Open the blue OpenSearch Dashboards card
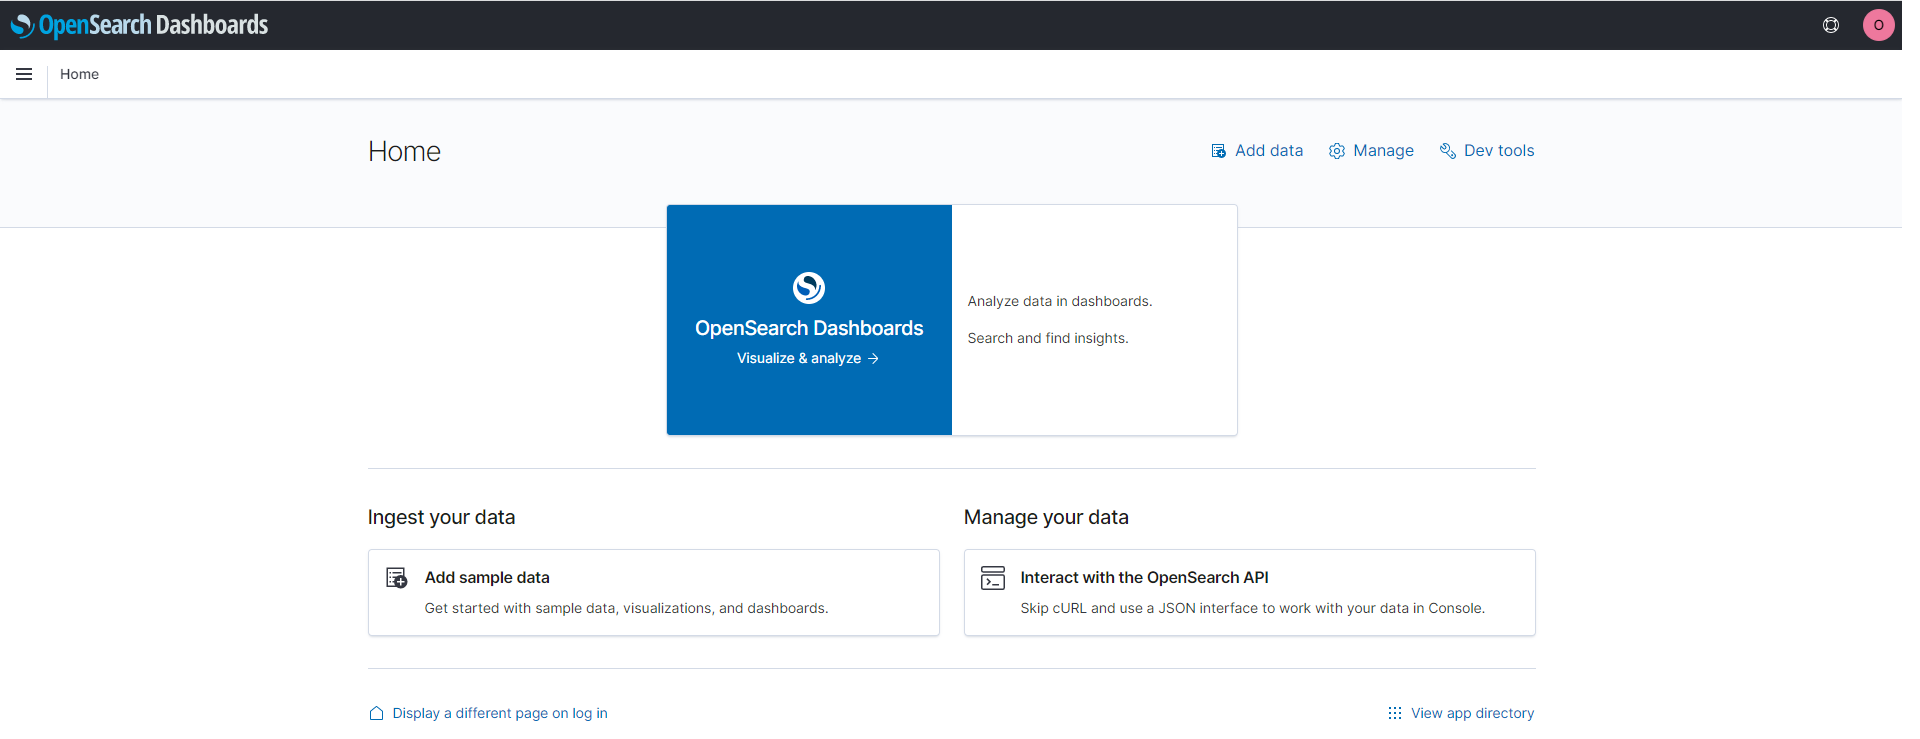The width and height of the screenshot is (1920, 739). (x=809, y=320)
